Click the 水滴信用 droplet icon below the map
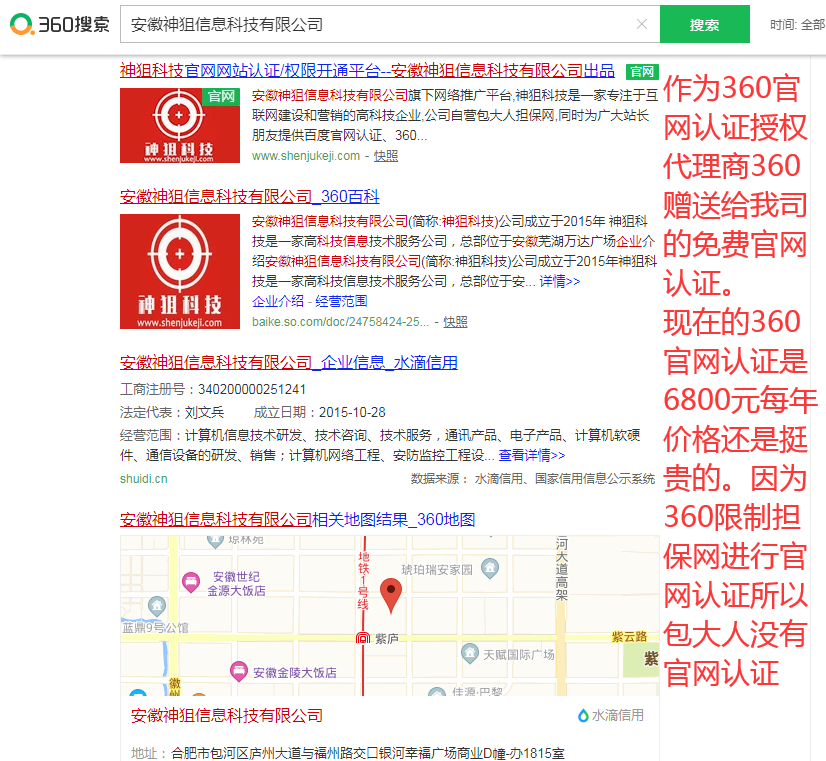This screenshot has width=826, height=761. click(x=583, y=715)
